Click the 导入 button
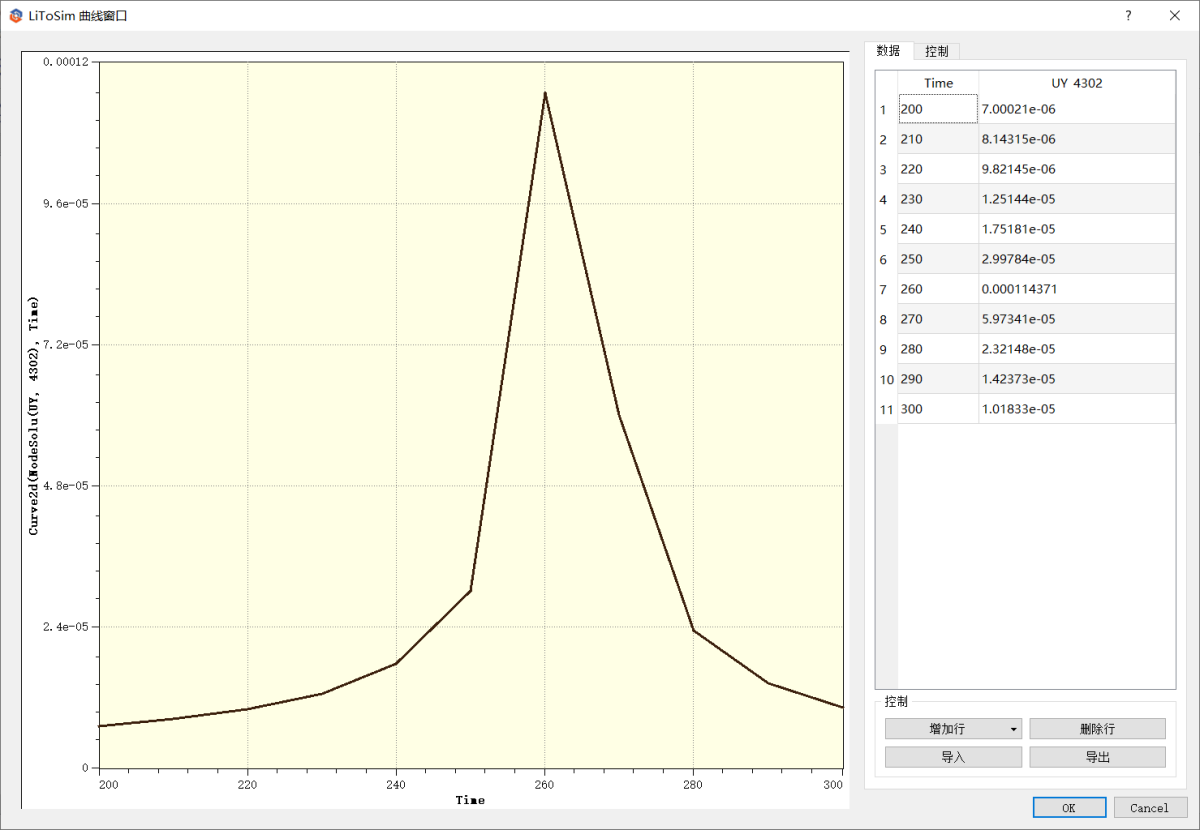The image size is (1200, 830). tap(953, 757)
